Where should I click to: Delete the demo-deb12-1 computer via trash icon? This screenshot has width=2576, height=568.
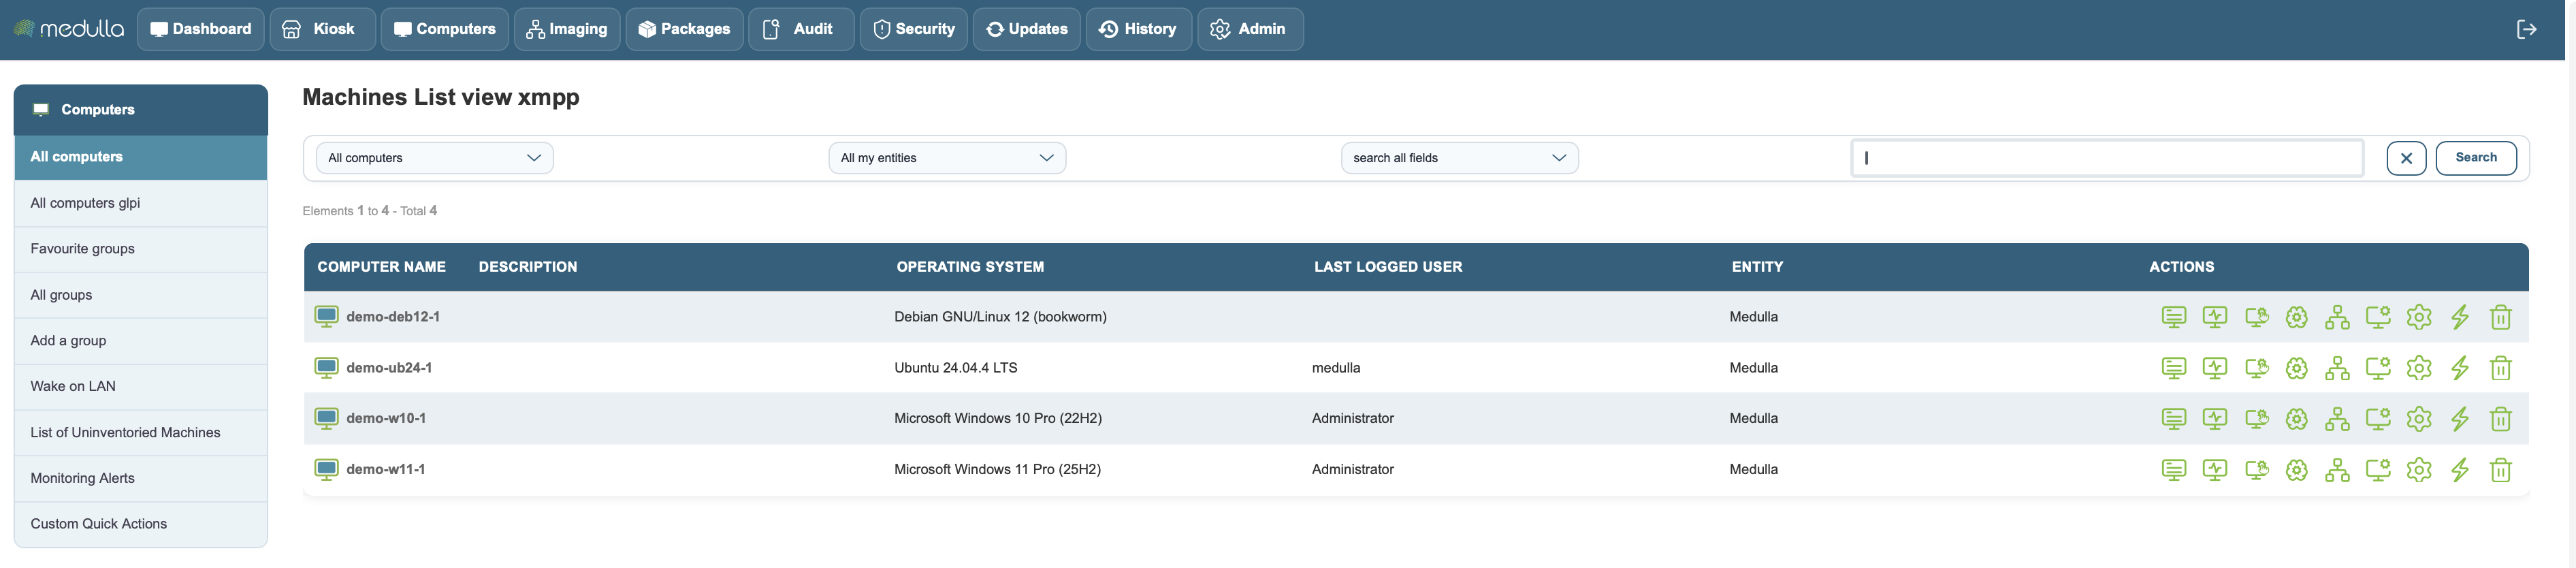[x=2500, y=317]
